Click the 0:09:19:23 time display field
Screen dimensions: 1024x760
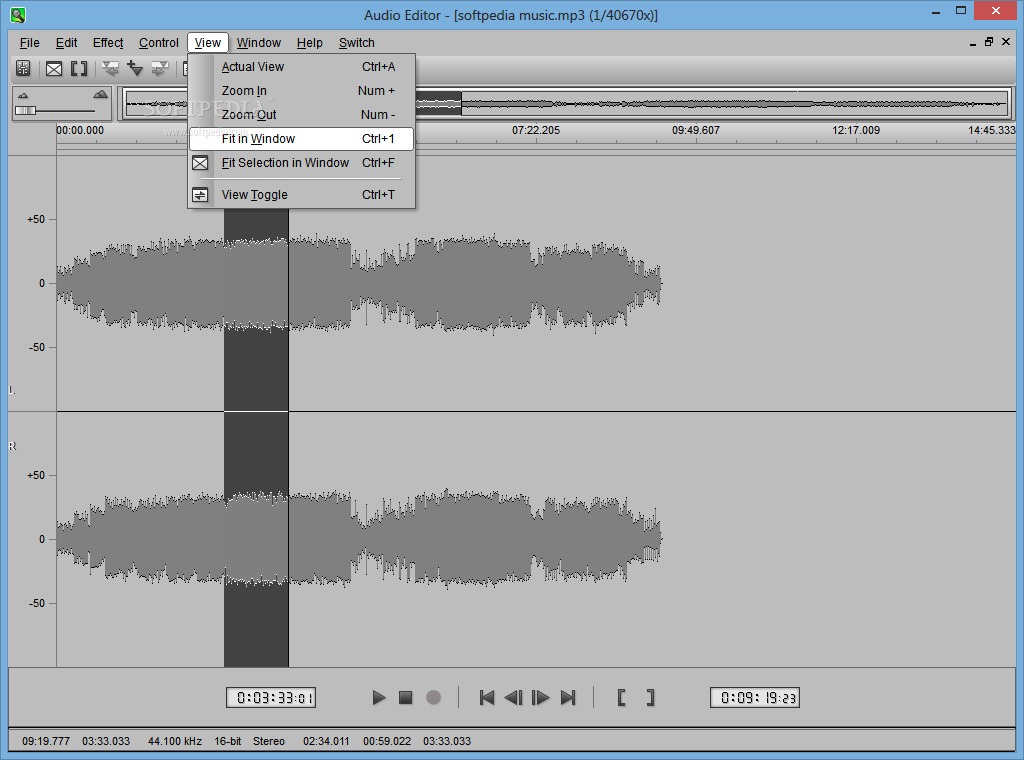[x=755, y=698]
